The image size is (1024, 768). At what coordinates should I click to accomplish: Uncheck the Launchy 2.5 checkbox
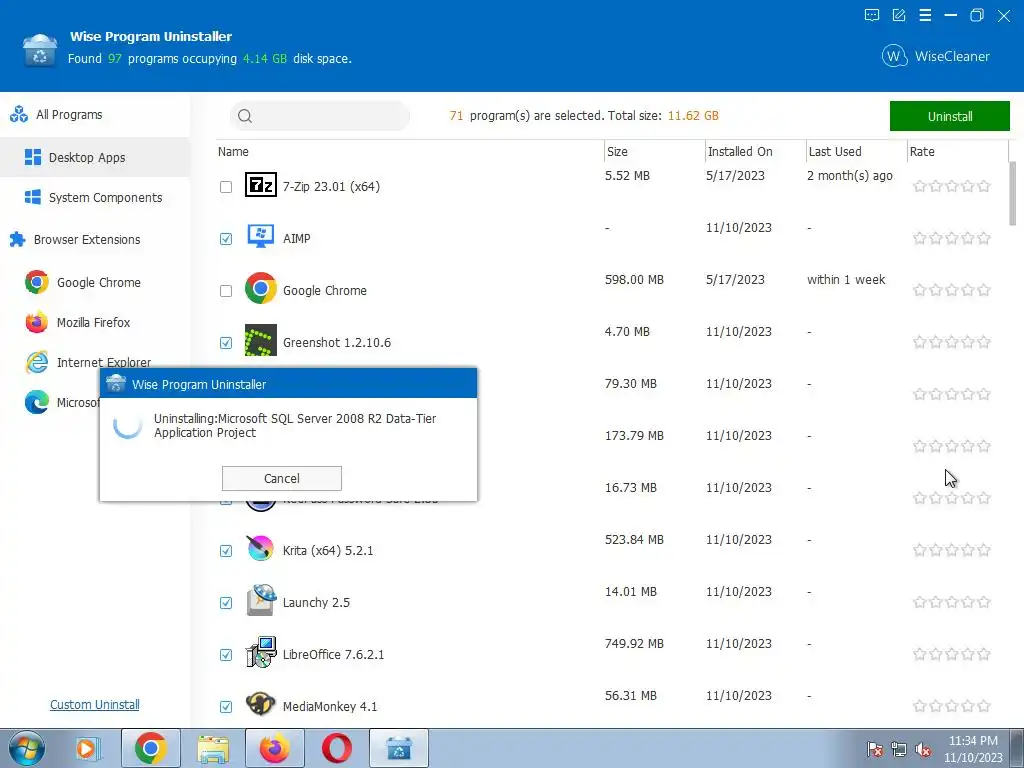click(x=226, y=603)
